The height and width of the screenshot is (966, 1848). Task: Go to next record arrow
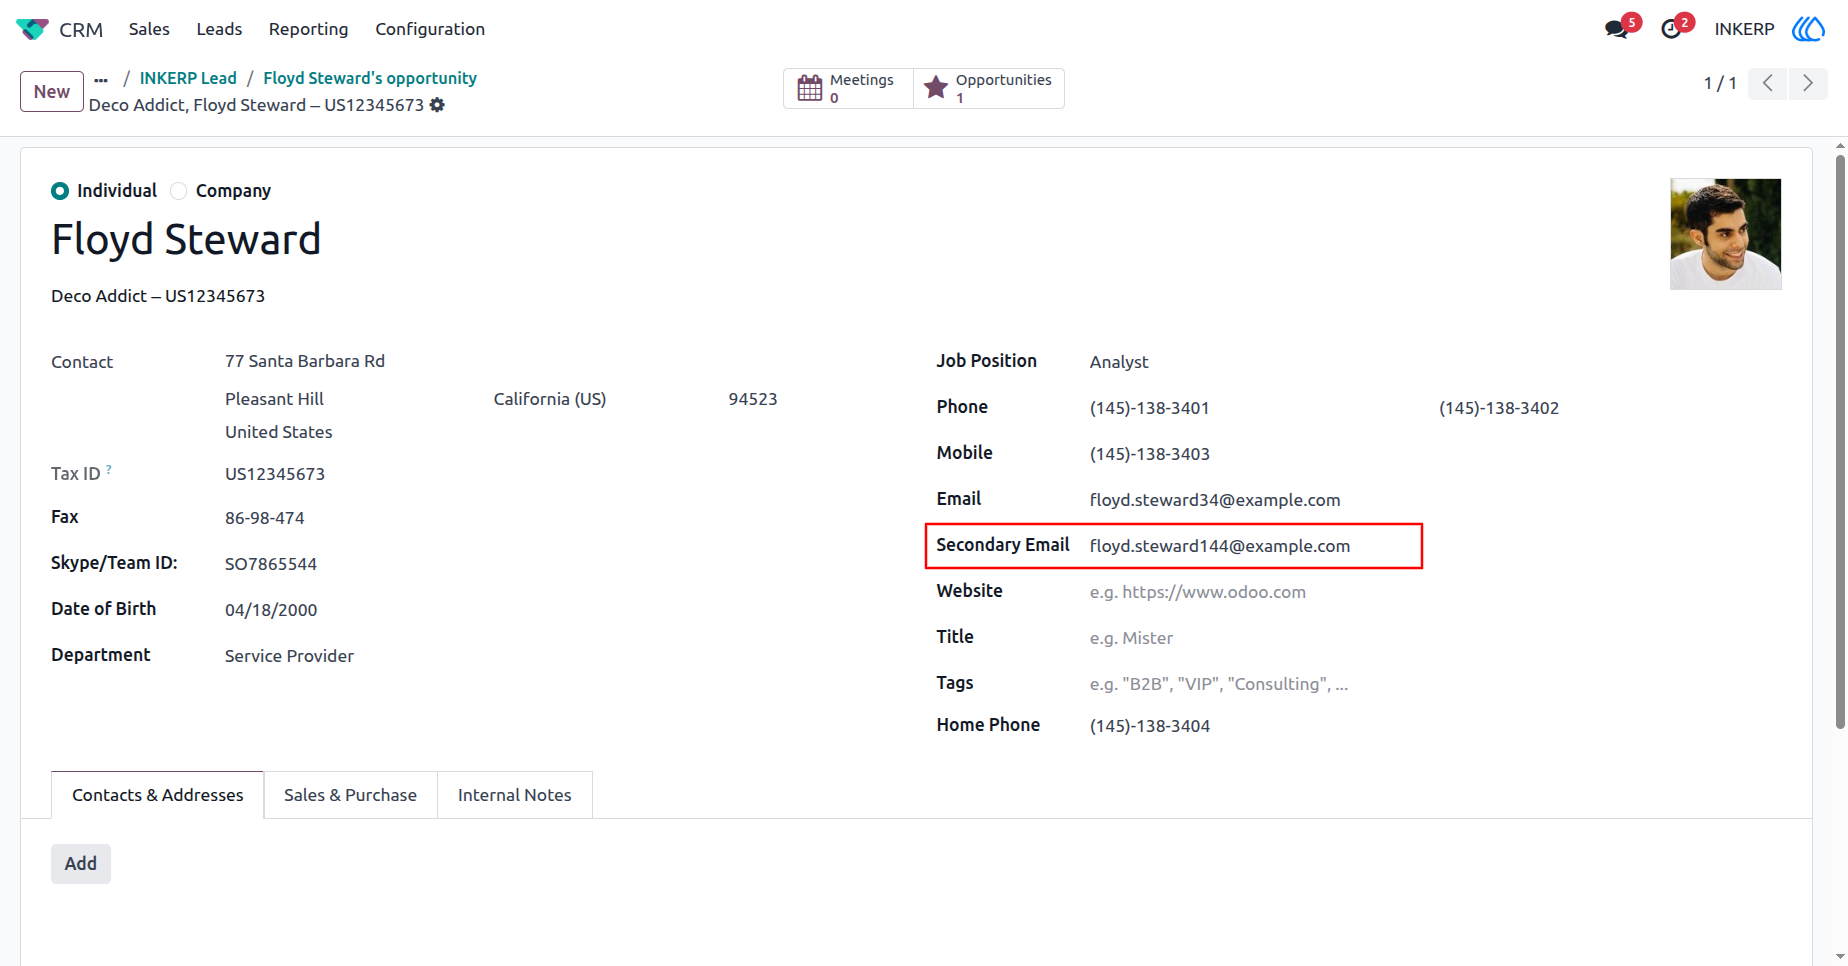click(1808, 83)
